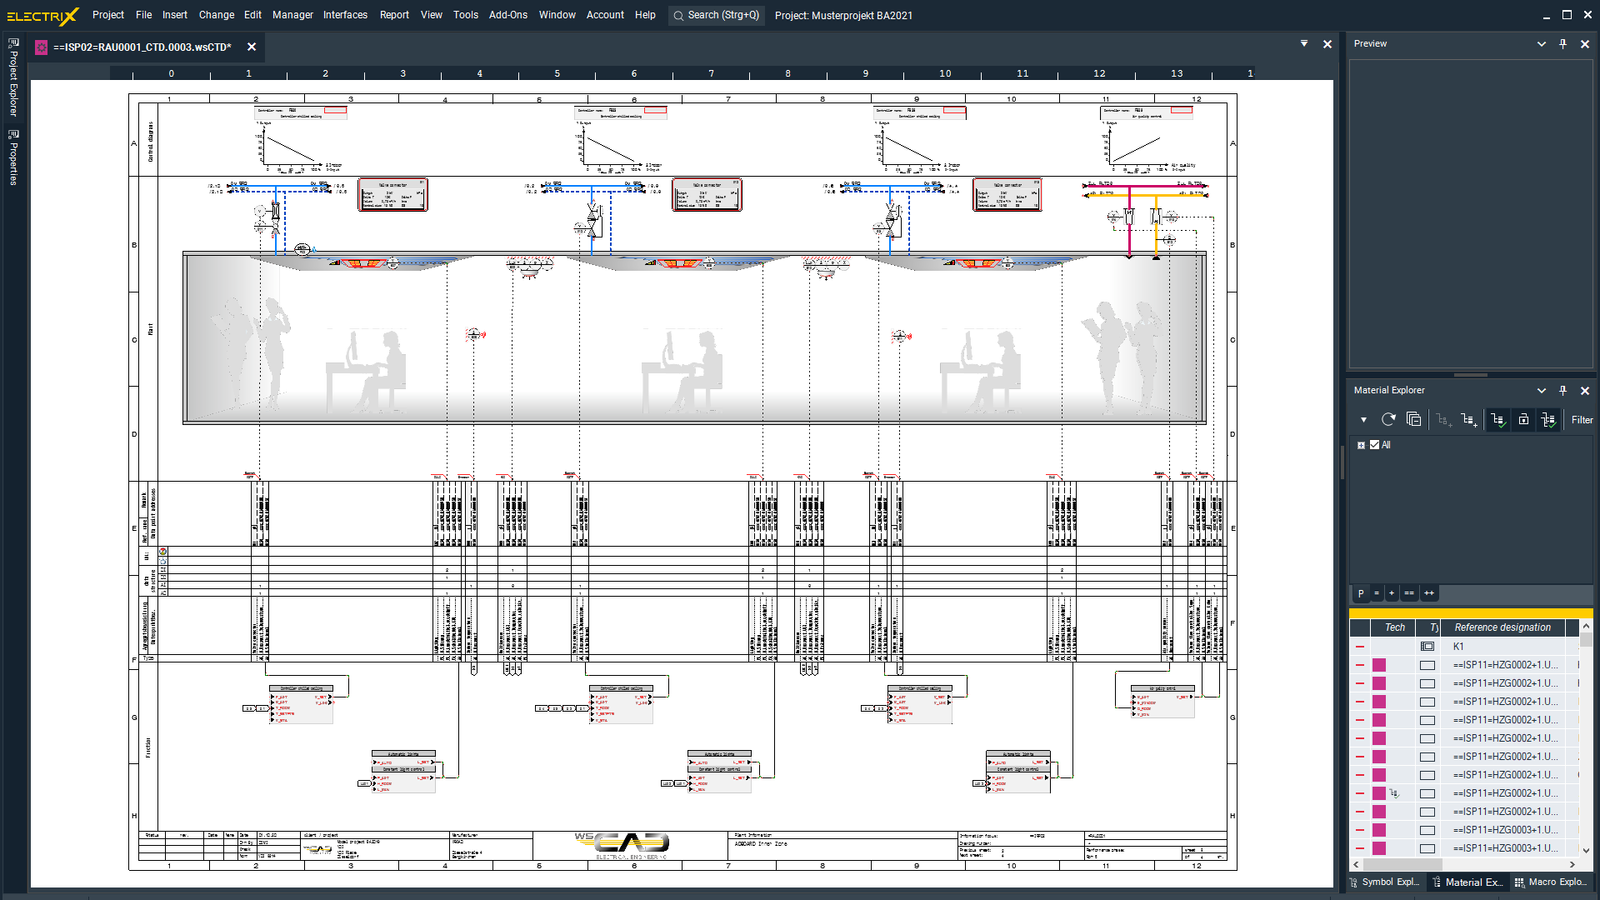
Task: Pin the Preview panel
Action: (x=1563, y=44)
